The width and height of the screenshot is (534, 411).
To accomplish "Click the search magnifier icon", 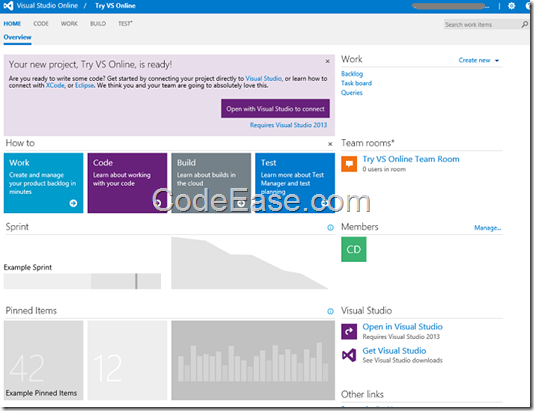I will [524, 24].
